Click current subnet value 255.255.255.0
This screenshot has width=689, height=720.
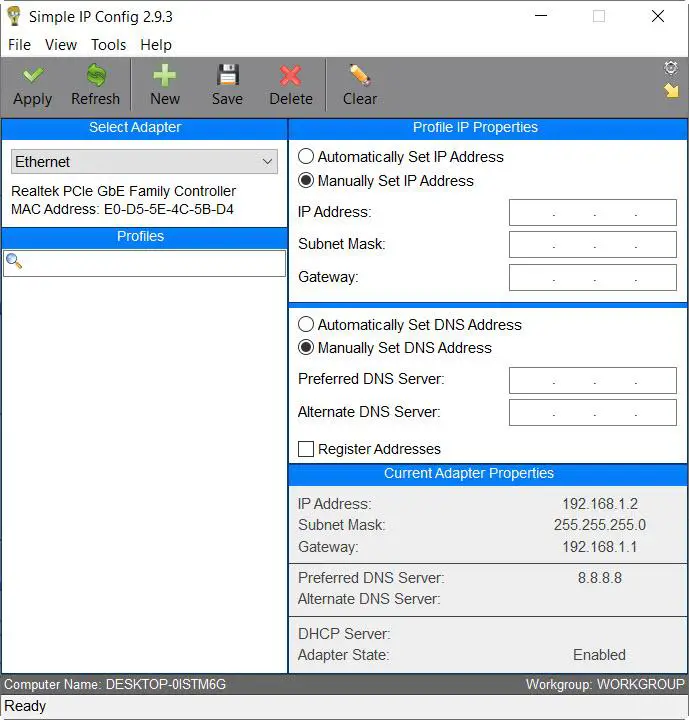tap(600, 525)
